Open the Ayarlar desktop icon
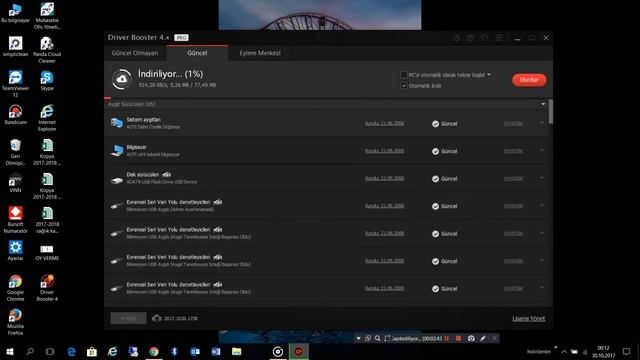This screenshot has height=360, width=640. point(15,250)
